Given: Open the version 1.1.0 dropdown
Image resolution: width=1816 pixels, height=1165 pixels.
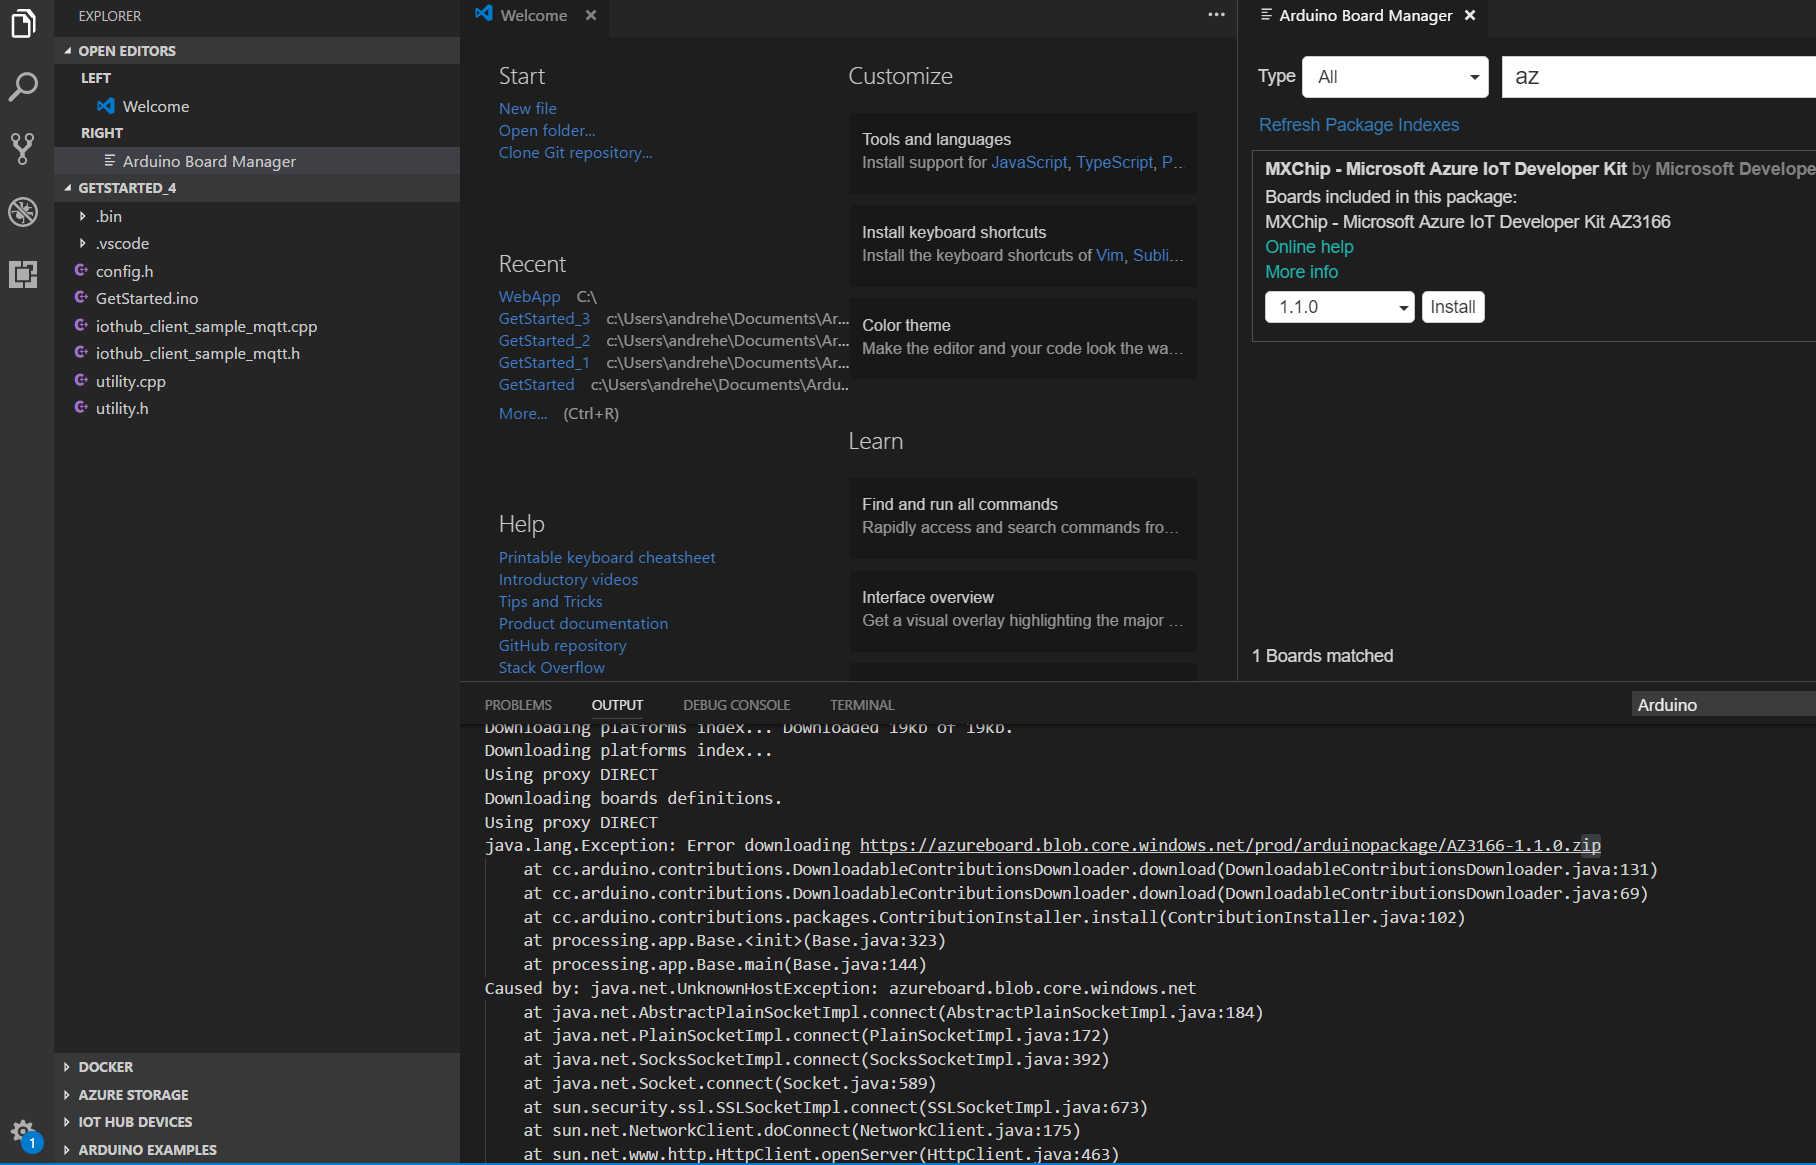Looking at the screenshot, I should 1339,307.
